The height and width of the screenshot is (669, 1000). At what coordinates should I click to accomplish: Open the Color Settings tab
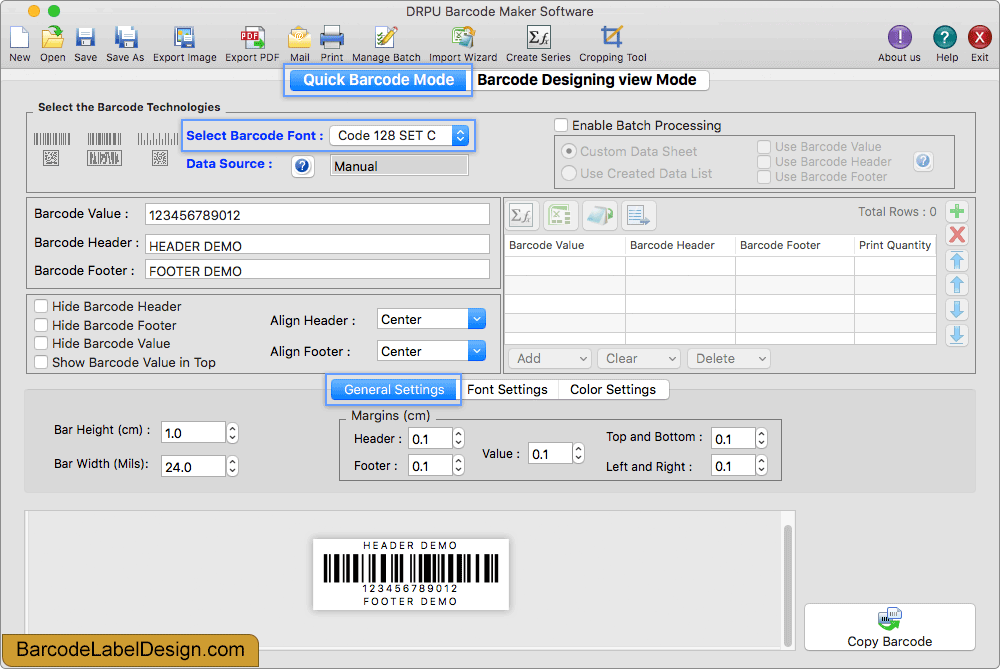coord(613,390)
